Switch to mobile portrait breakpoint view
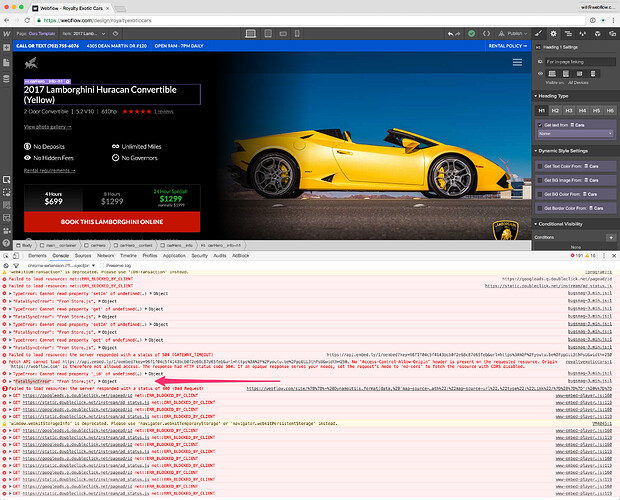Image resolution: width=620 pixels, height=500 pixels. coord(297,34)
